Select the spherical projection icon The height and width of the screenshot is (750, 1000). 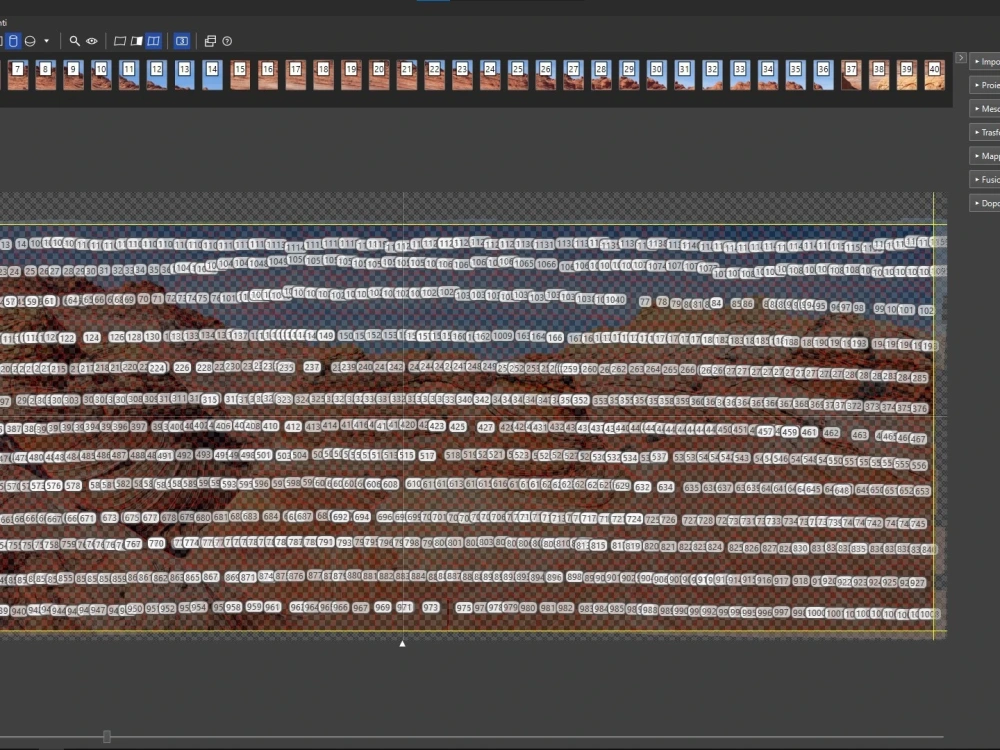(30, 41)
